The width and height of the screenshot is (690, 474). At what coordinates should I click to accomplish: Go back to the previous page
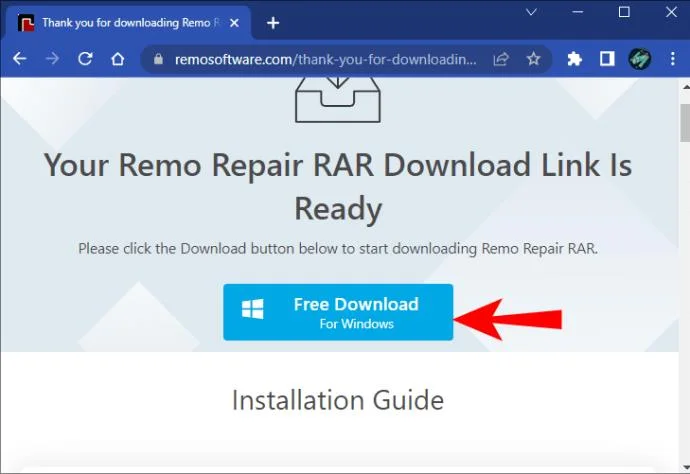20,59
